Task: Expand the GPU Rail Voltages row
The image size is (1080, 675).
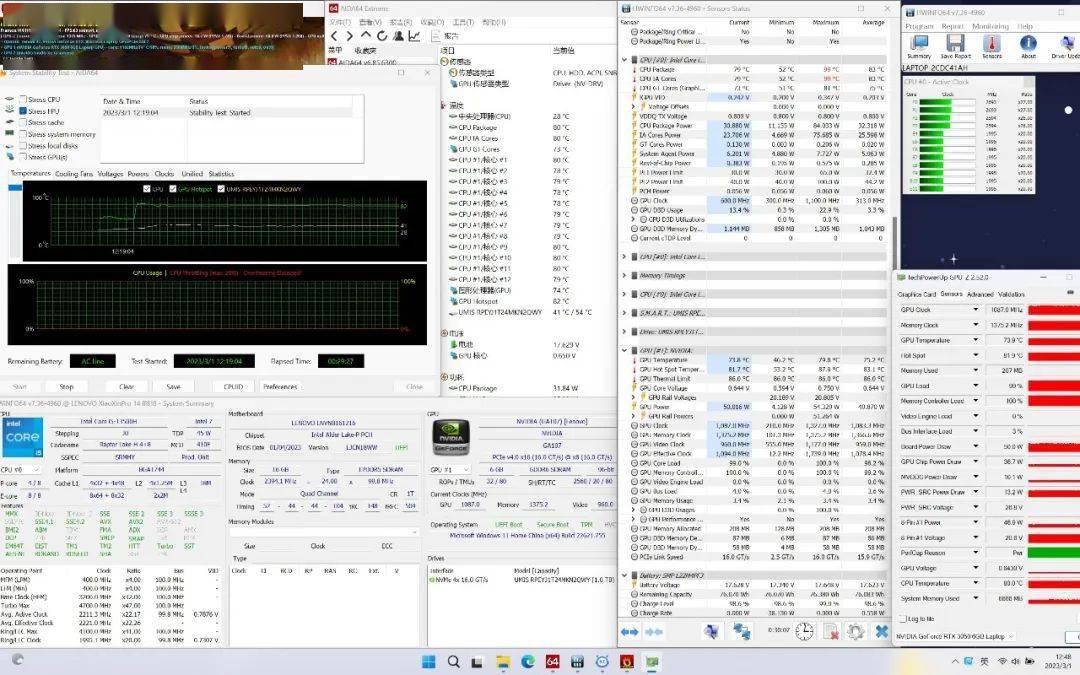Action: coord(634,397)
